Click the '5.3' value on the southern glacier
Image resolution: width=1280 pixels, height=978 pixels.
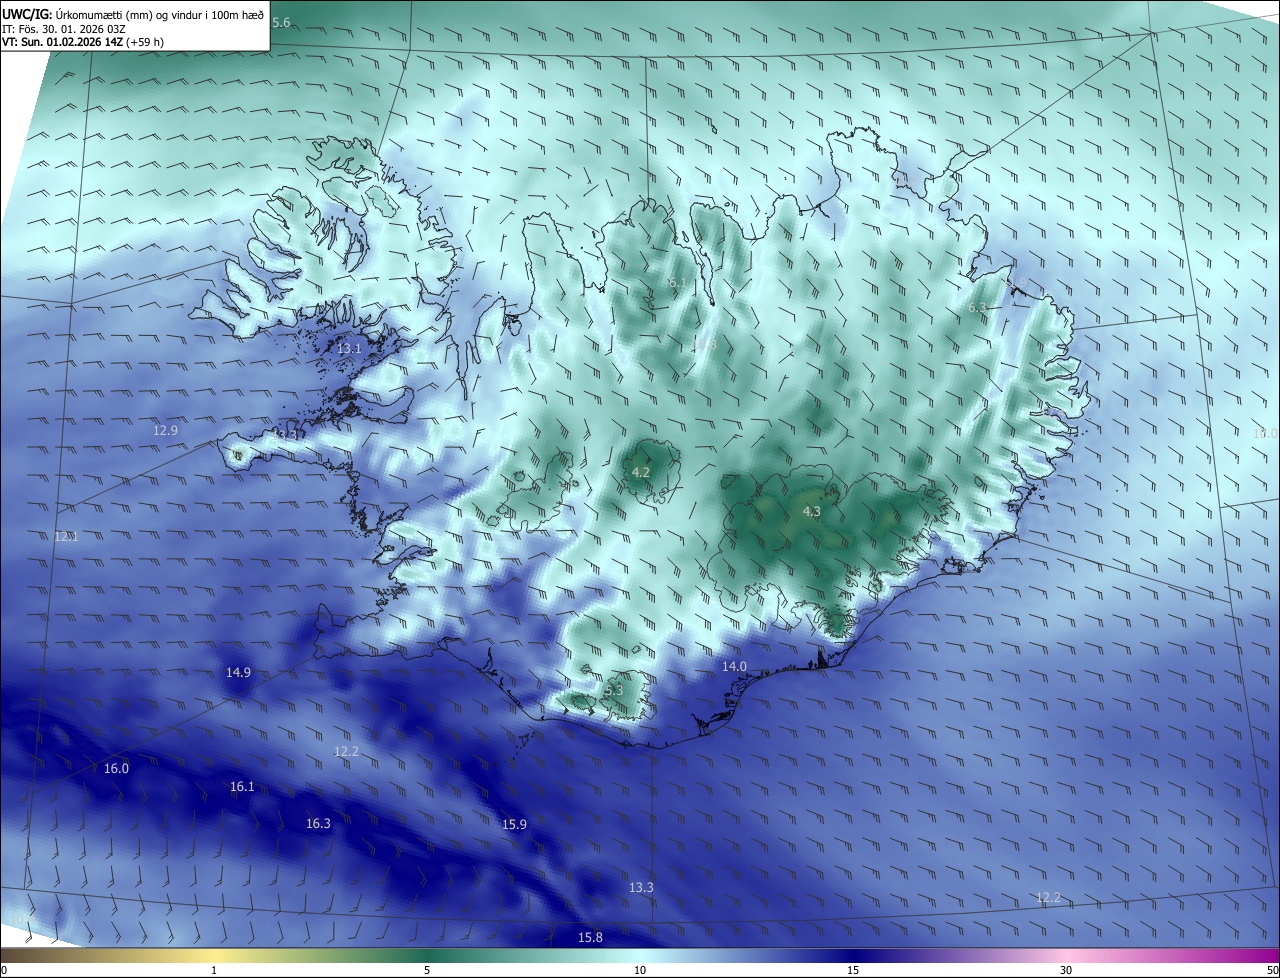[x=614, y=690]
